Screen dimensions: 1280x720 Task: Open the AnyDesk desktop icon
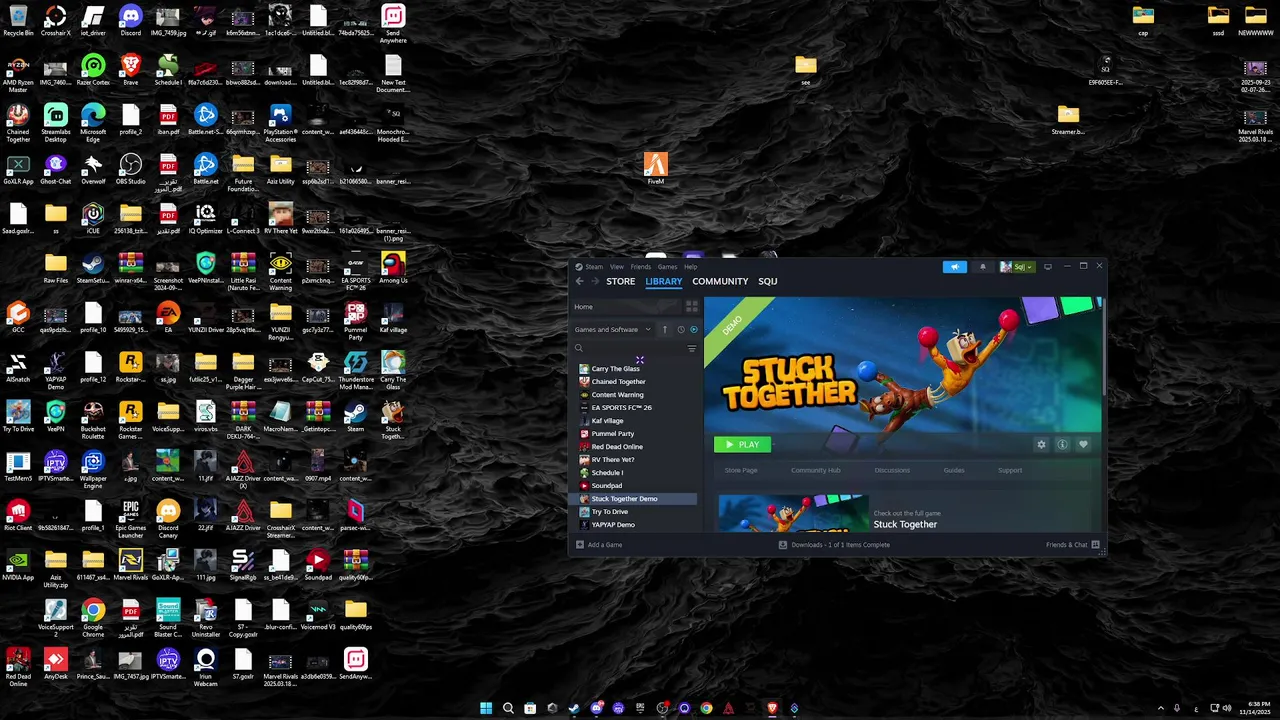[x=55, y=664]
